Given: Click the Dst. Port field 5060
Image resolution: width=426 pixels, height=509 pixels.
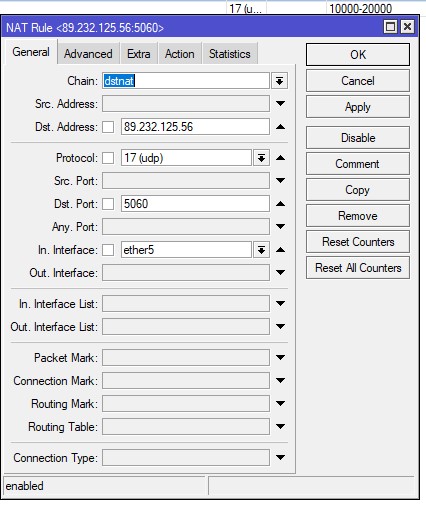Looking at the screenshot, I should click(195, 204).
